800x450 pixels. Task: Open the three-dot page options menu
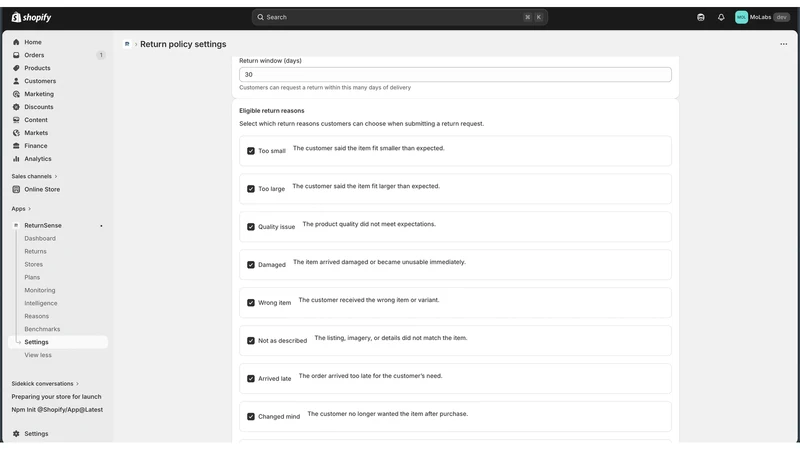click(x=784, y=44)
